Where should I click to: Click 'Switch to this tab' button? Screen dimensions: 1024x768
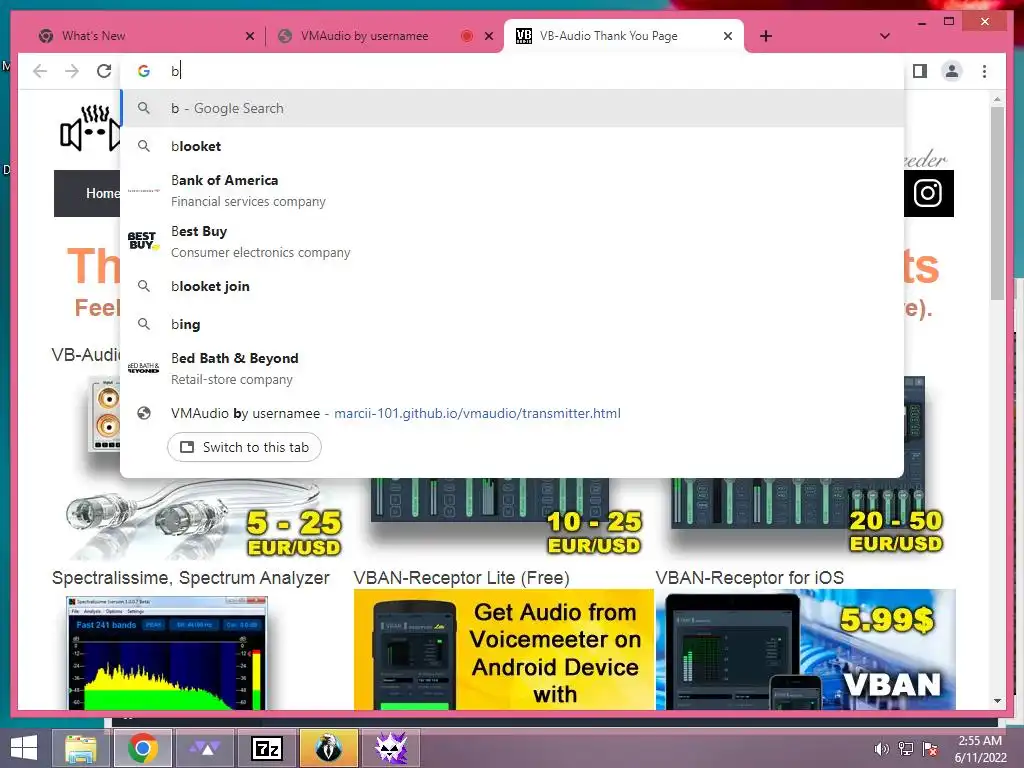[244, 447]
